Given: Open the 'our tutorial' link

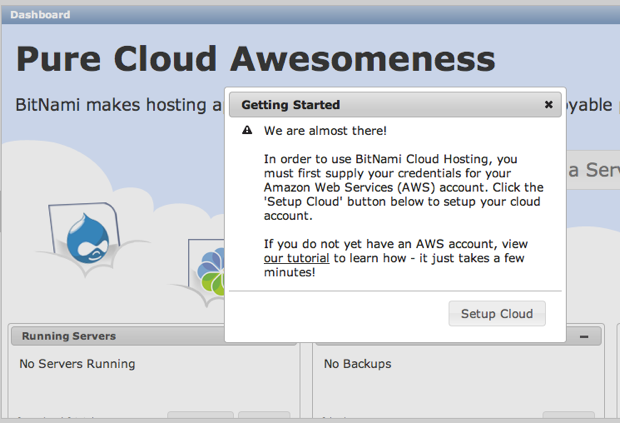Looking at the screenshot, I should 296,258.
